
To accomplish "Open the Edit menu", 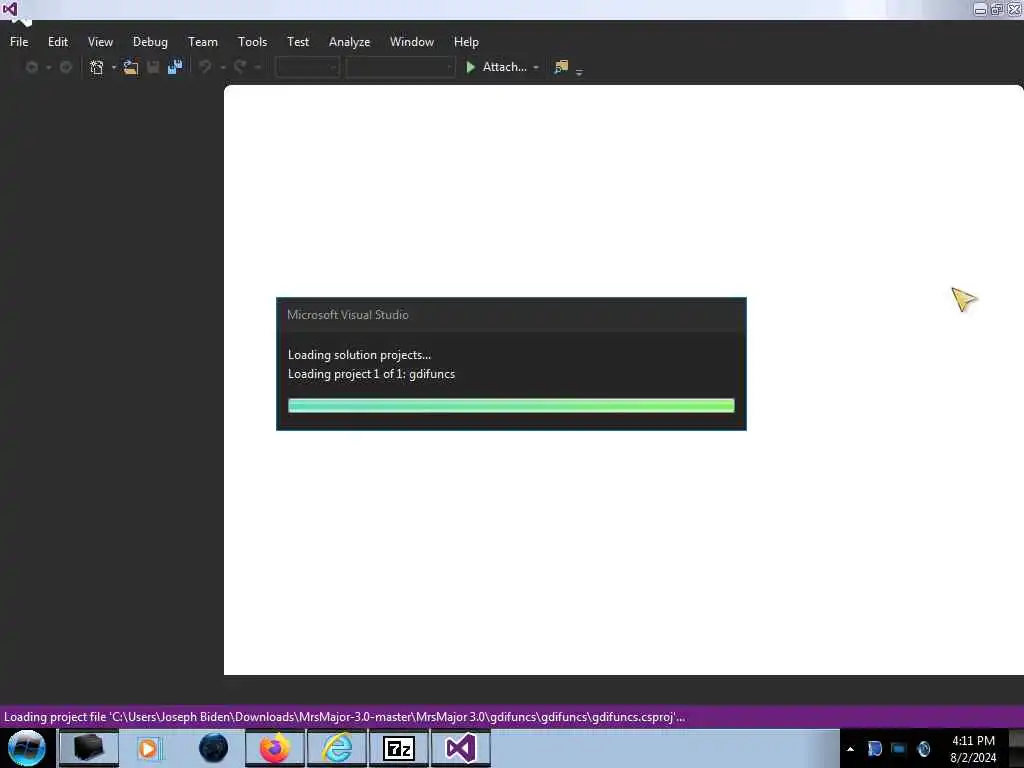I will [x=57, y=42].
